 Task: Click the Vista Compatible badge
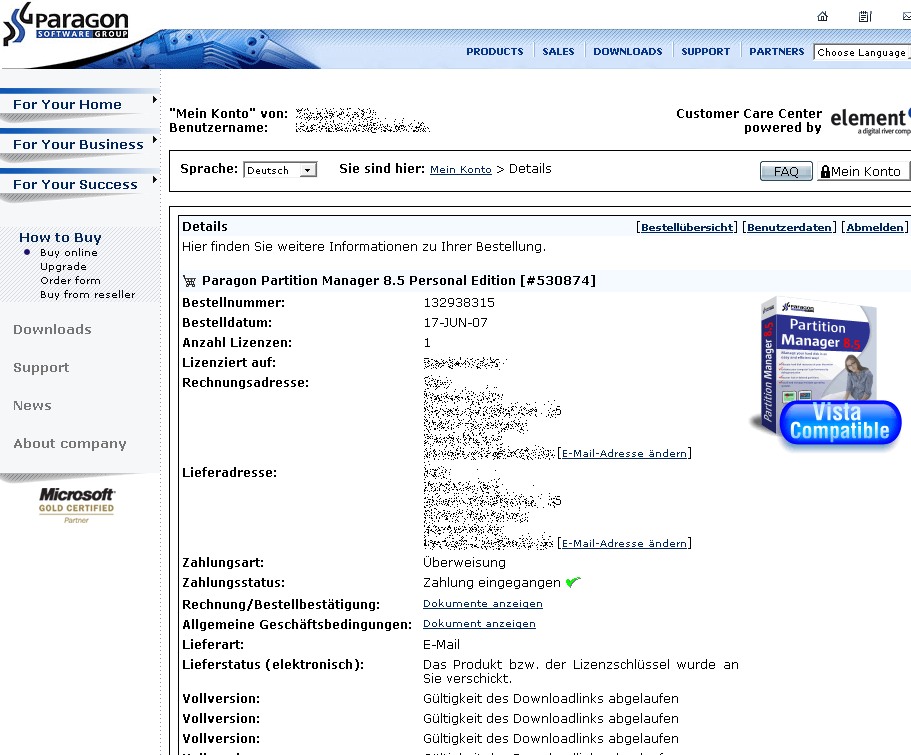pyautogui.click(x=840, y=423)
